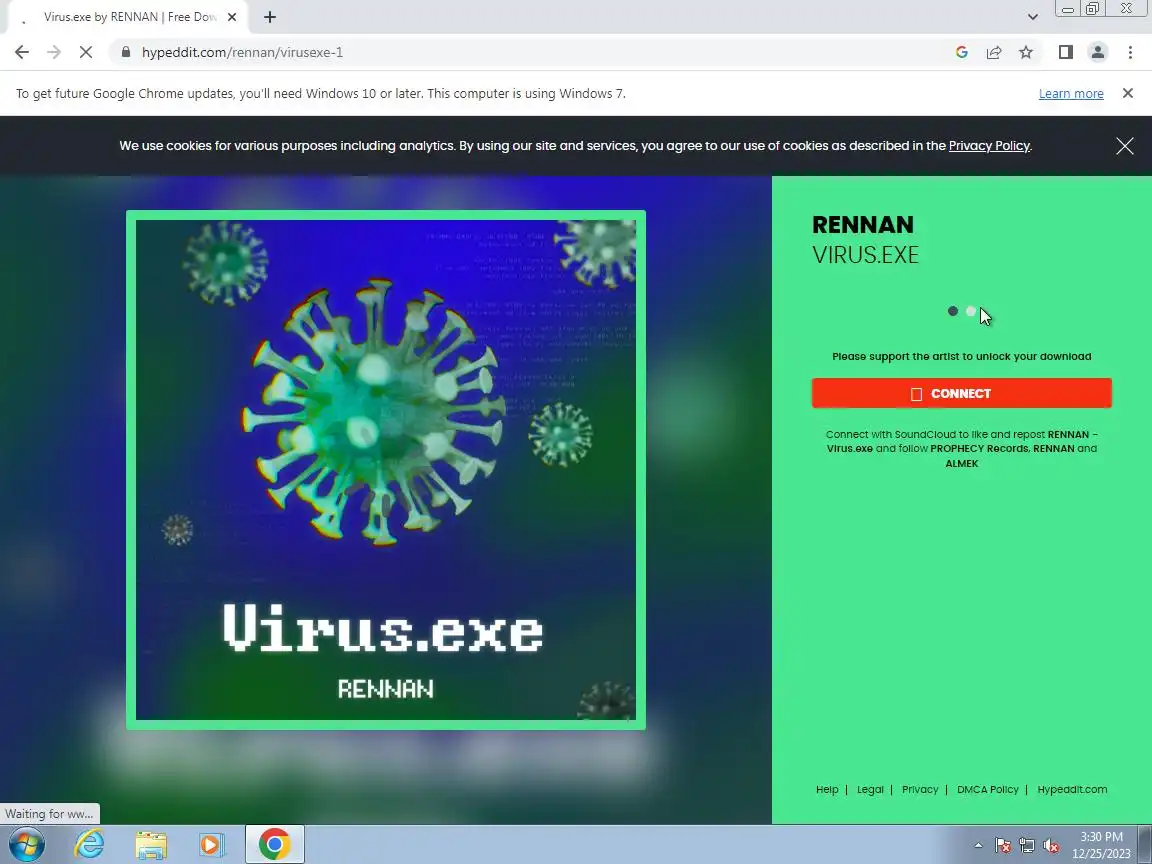Screen dimensions: 1152x864
Task: Close the Virus.exe by RENNAN tab
Action: click(232, 17)
